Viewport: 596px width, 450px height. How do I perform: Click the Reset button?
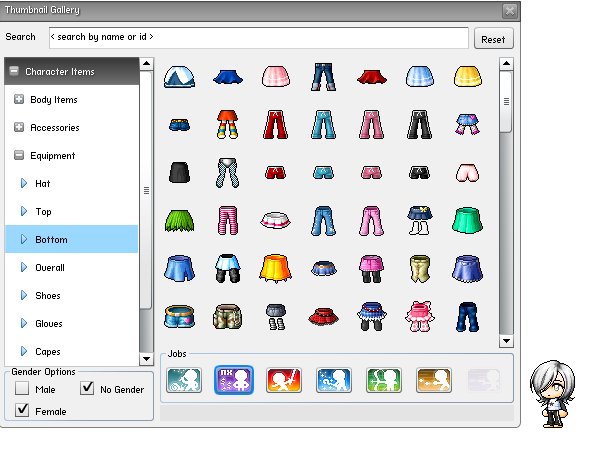[494, 38]
